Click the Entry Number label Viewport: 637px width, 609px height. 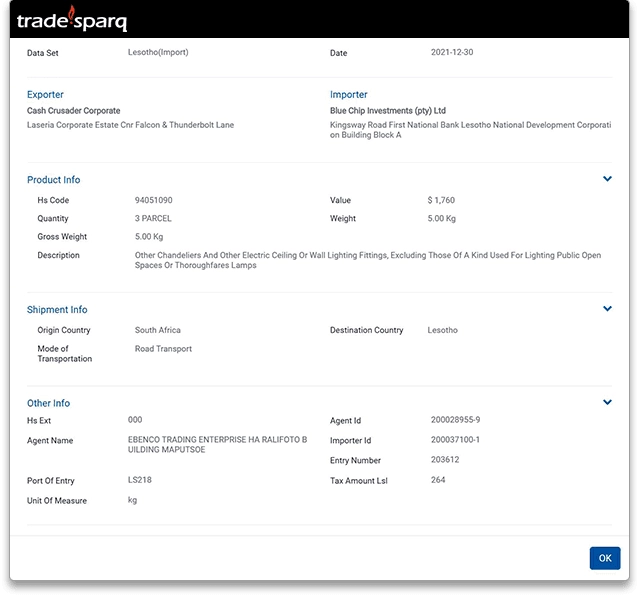pyautogui.click(x=355, y=460)
